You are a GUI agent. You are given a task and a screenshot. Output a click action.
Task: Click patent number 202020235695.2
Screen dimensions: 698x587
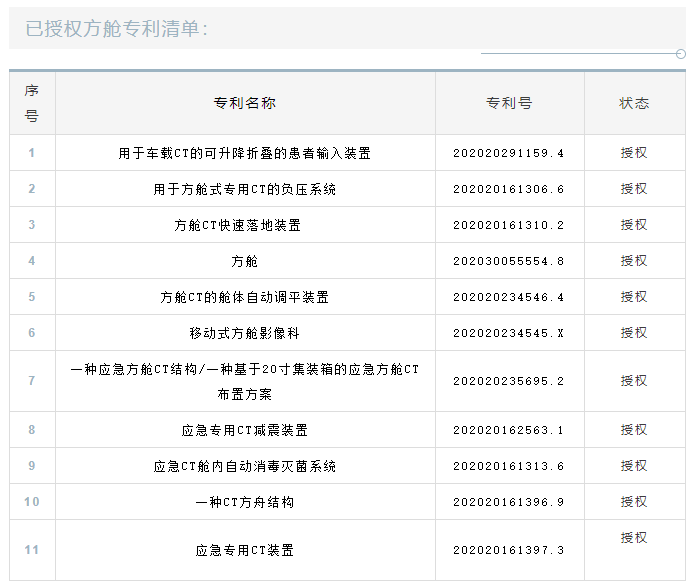509,381
